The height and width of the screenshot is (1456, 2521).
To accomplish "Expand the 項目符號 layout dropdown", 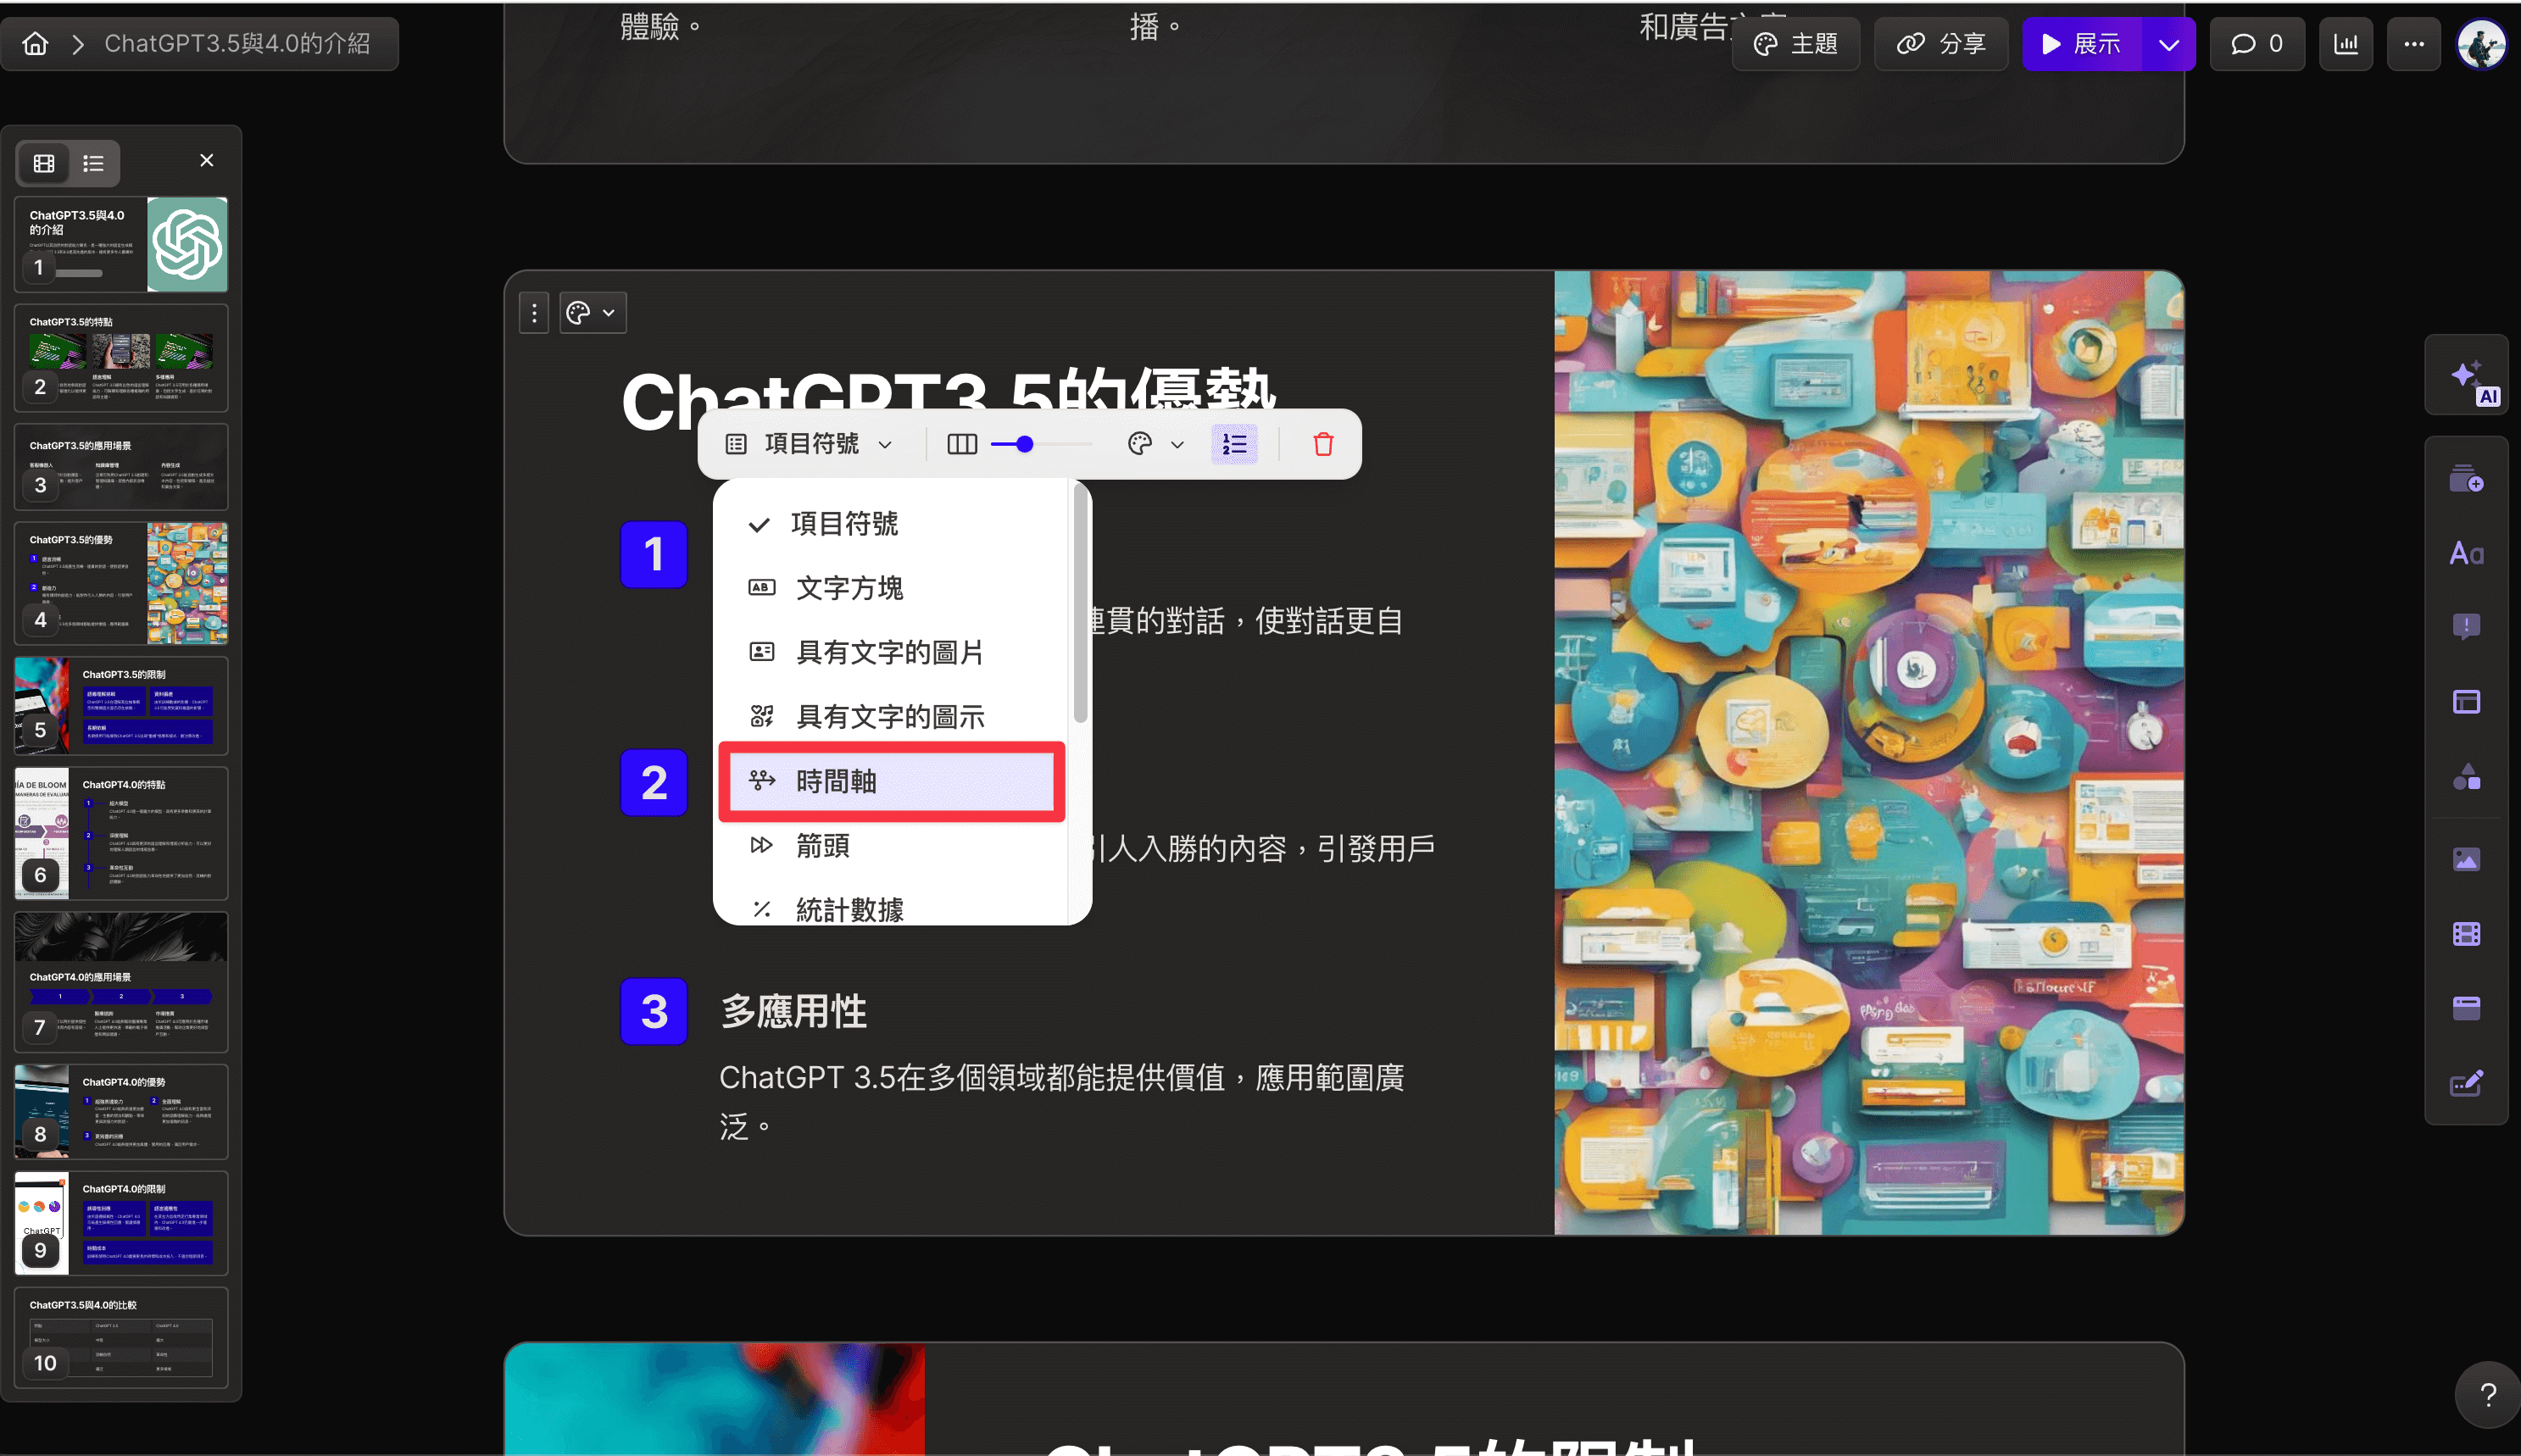I will [810, 444].
